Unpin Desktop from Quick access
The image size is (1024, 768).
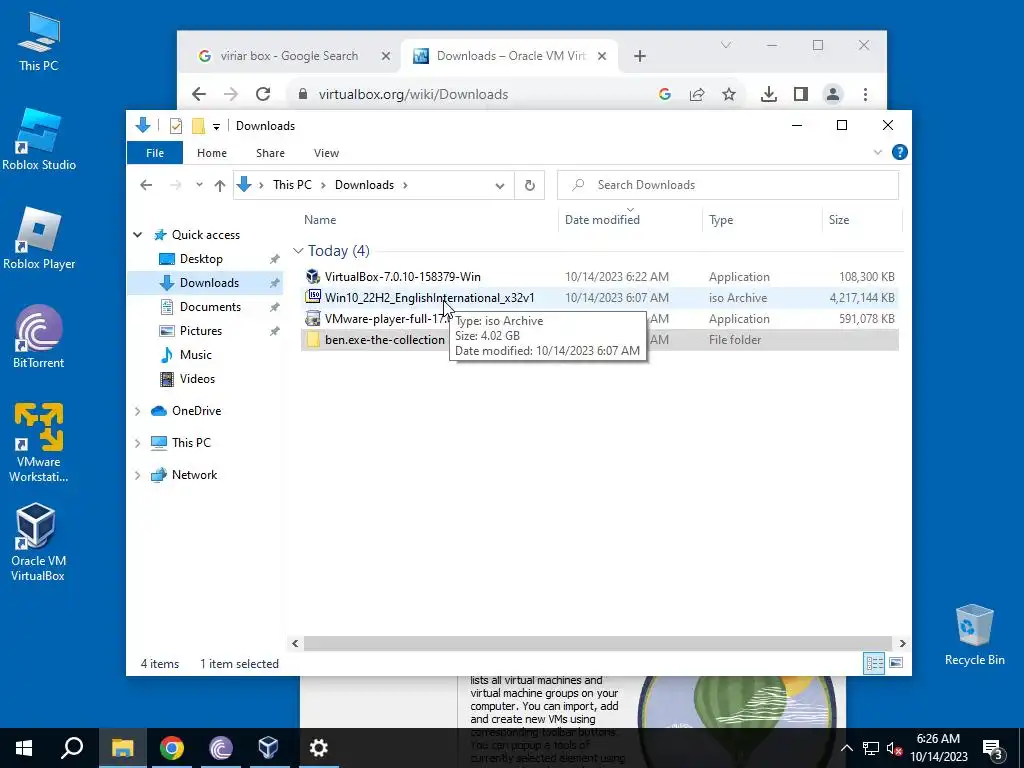pos(274,259)
